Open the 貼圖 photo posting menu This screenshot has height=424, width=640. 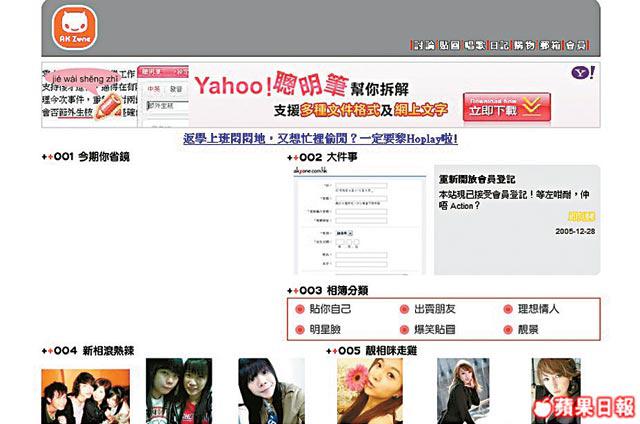(x=449, y=45)
